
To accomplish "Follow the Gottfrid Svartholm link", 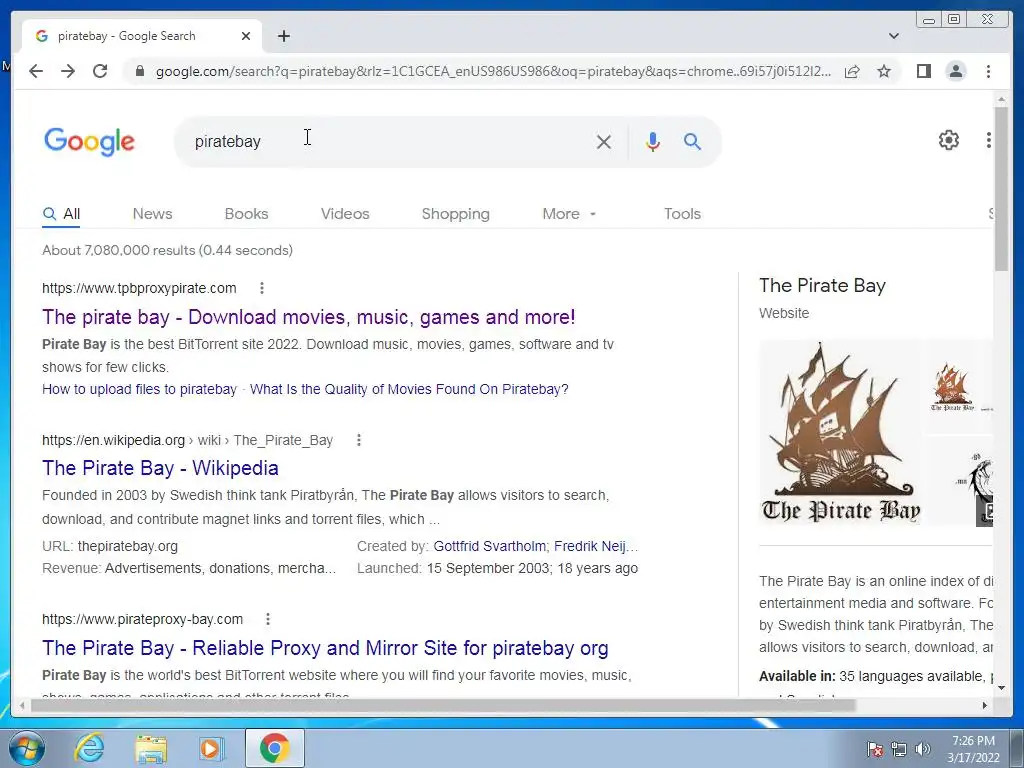I will pyautogui.click(x=489, y=547).
